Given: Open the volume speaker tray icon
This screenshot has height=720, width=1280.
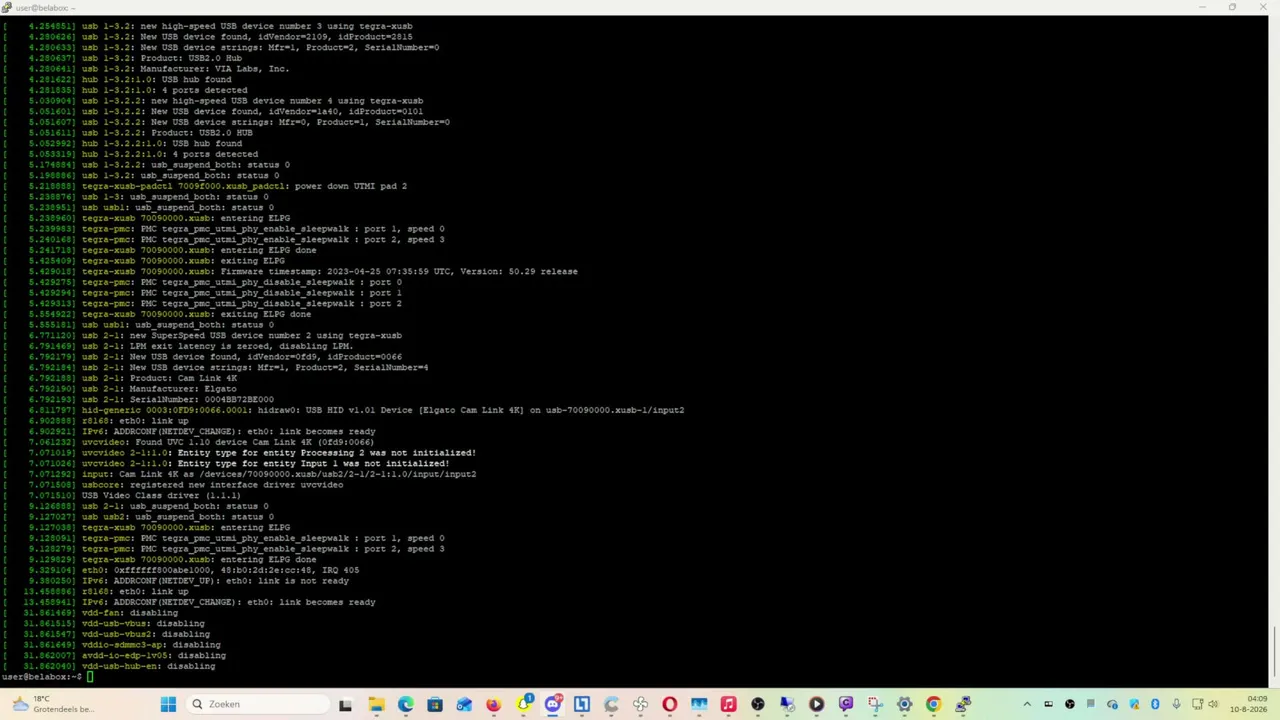Looking at the screenshot, I should pos(1213,704).
